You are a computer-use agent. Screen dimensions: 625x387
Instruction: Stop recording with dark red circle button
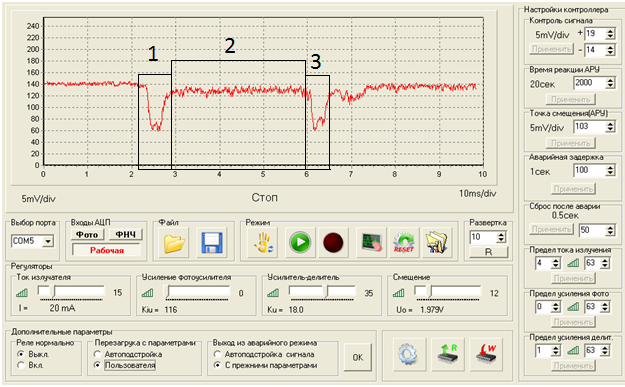[333, 243]
